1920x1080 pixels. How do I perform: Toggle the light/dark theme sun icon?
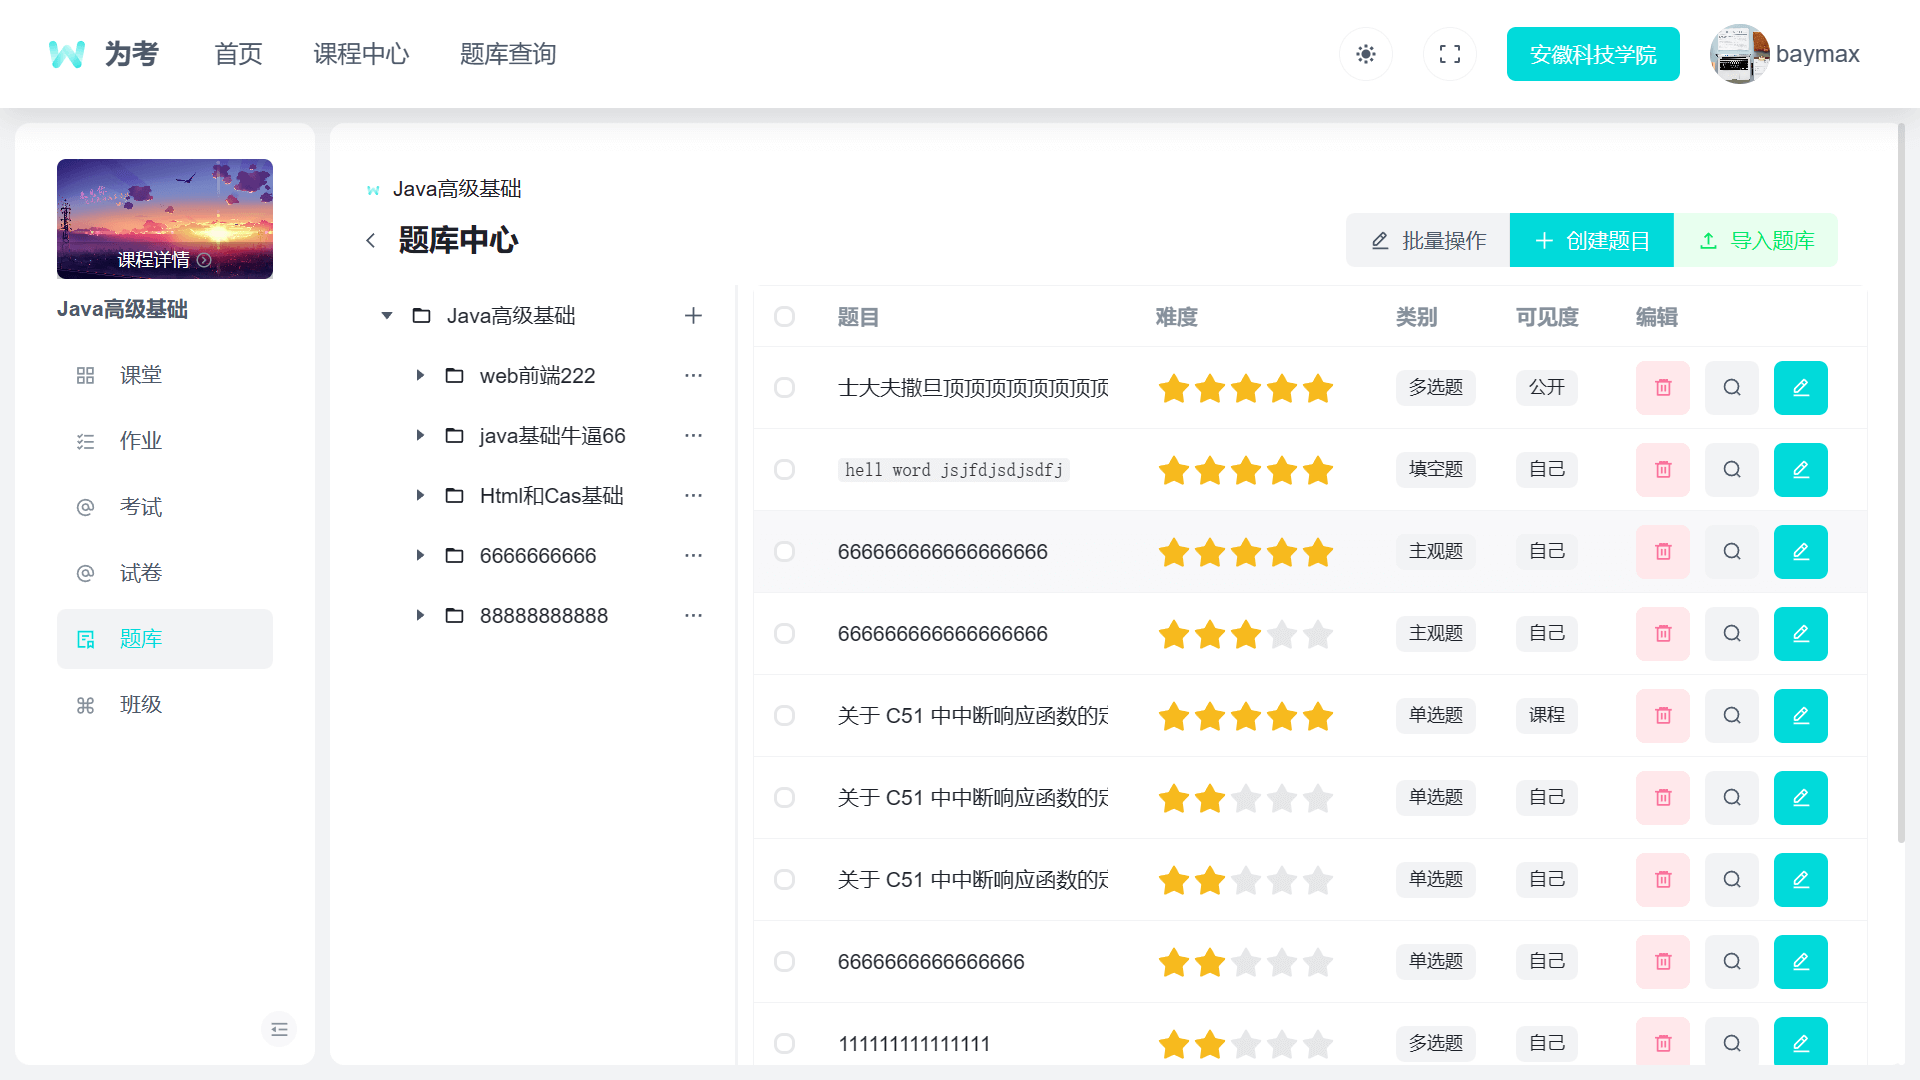click(x=1366, y=54)
